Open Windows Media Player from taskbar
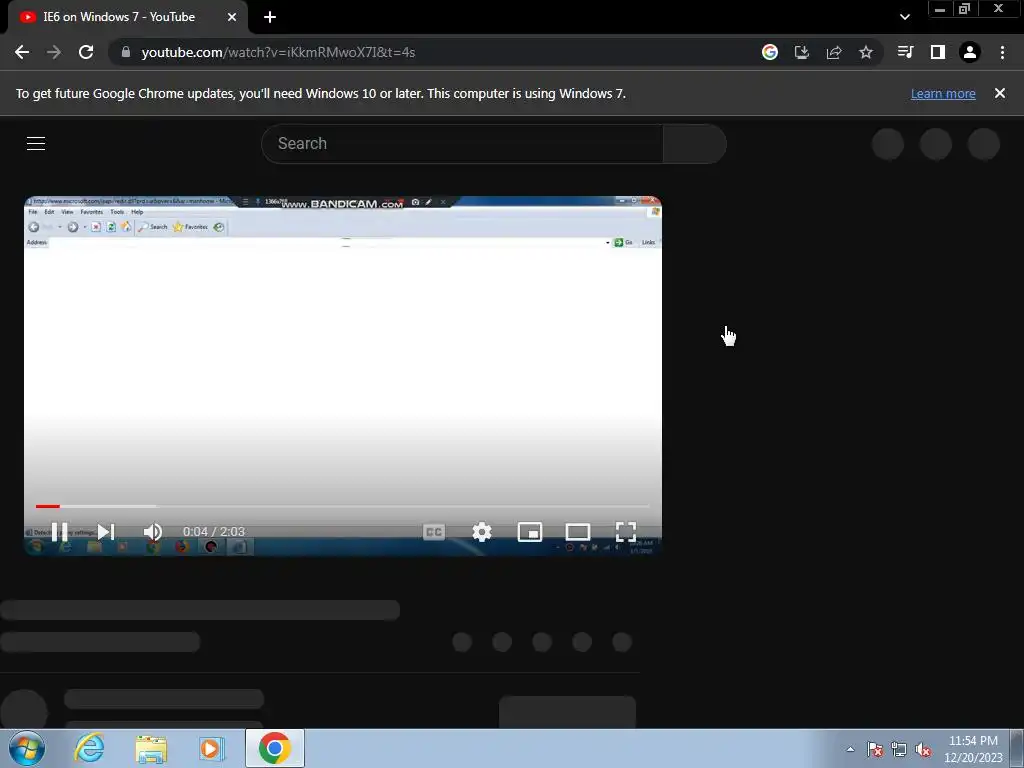The width and height of the screenshot is (1024, 768). pyautogui.click(x=212, y=748)
